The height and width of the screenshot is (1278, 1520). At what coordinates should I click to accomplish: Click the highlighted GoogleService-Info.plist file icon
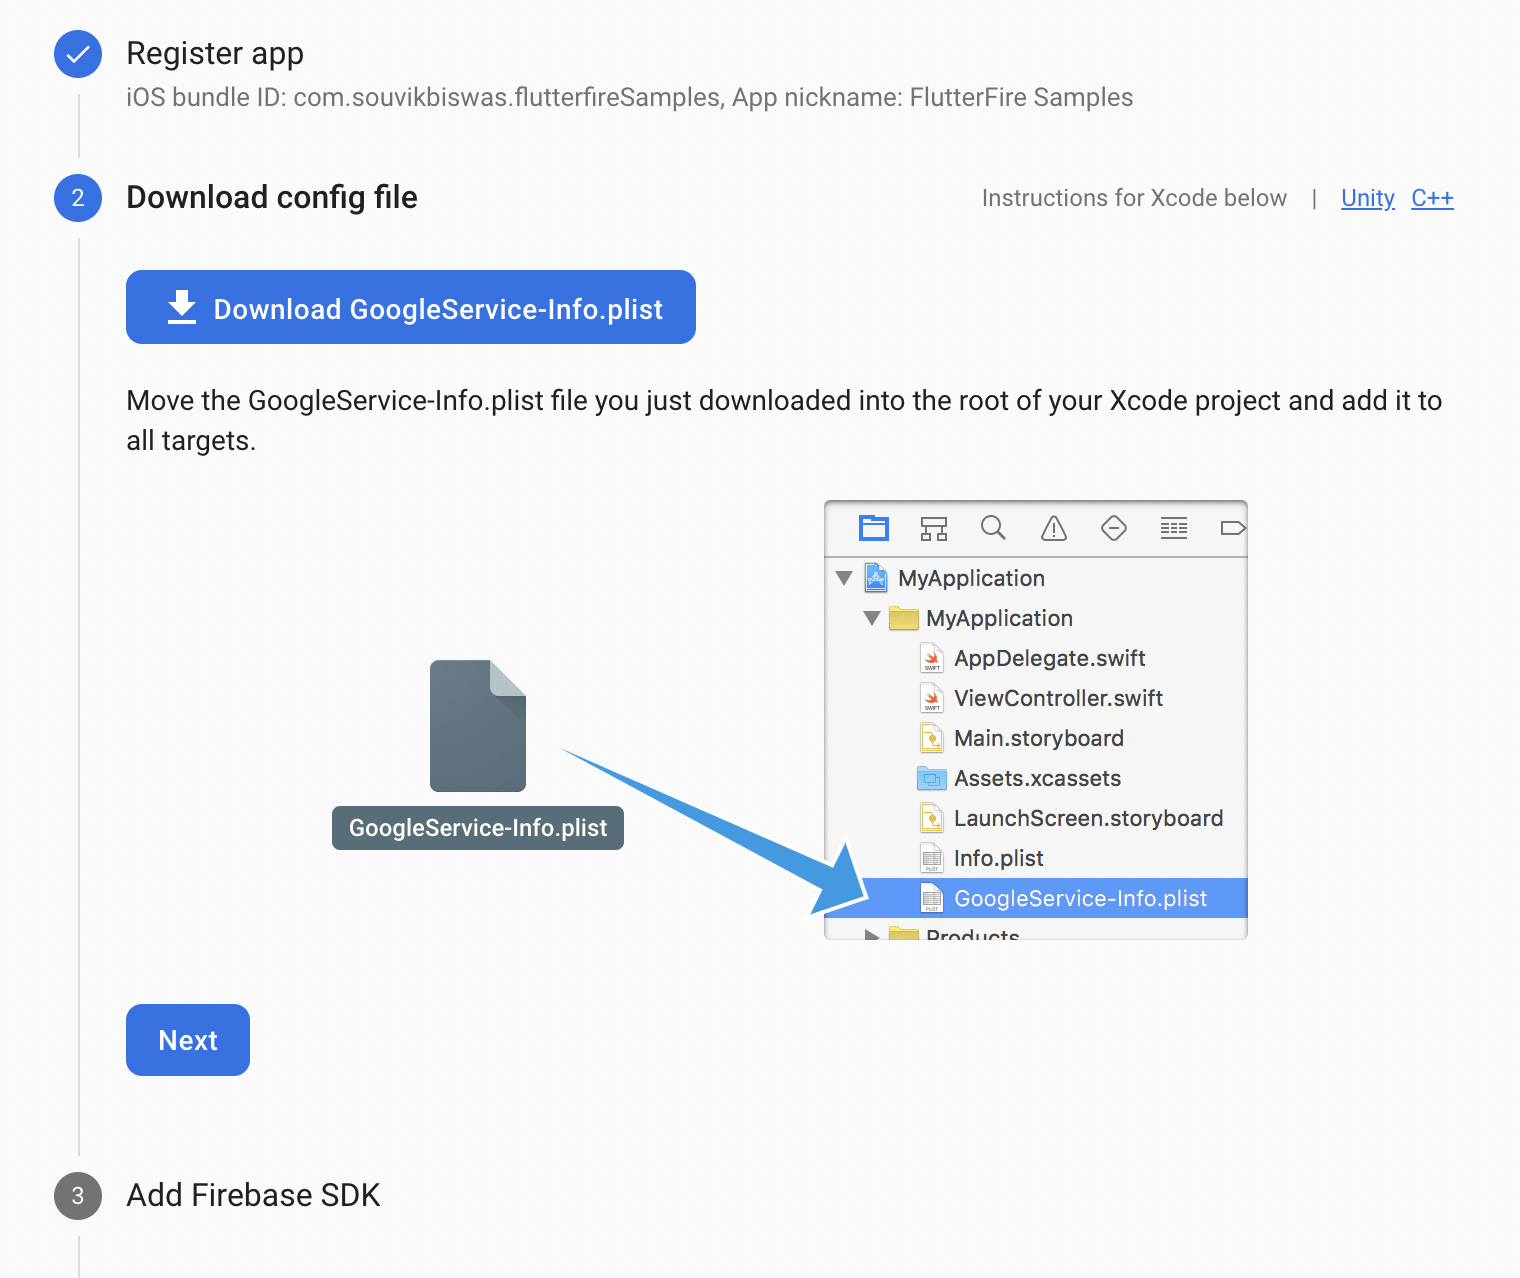click(x=932, y=898)
